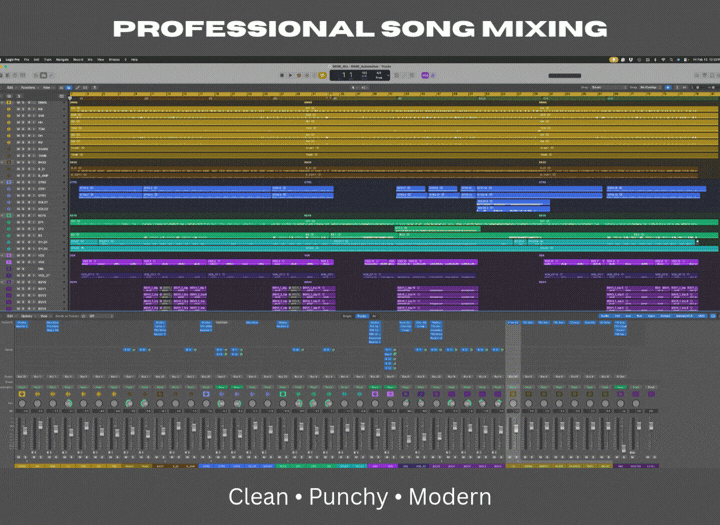The width and height of the screenshot is (720, 525).
Task: Switch the mixer to Single view tab
Action: tap(347, 316)
